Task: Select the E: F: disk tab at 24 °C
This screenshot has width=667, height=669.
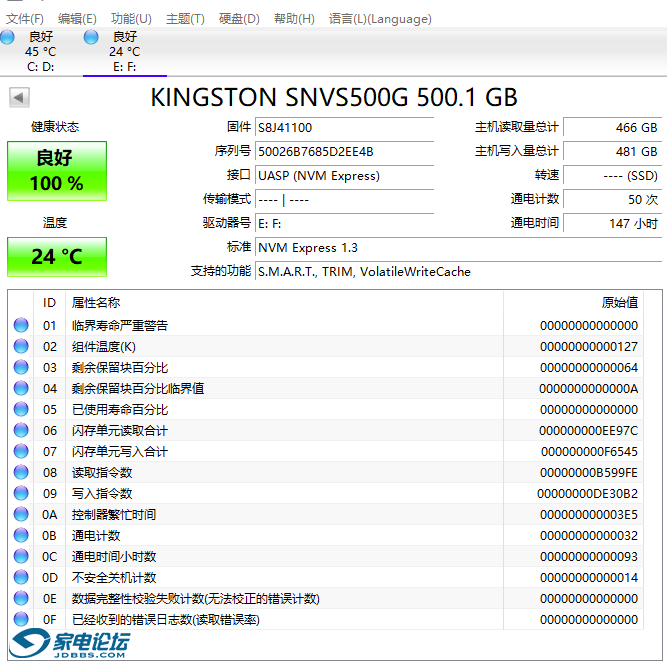Action: coord(125,52)
